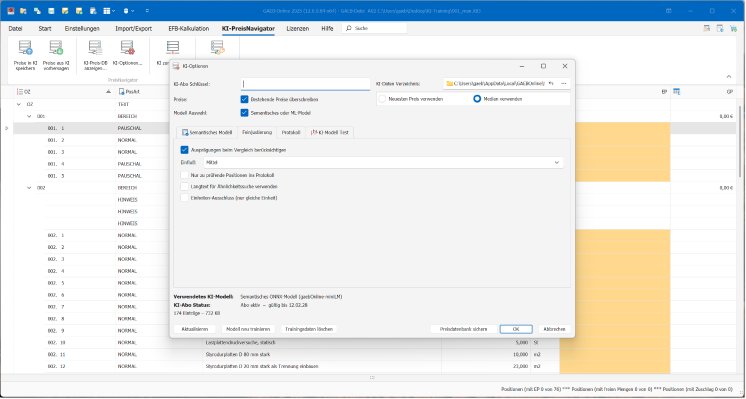Image resolution: width=746 pixels, height=399 pixels.
Task: Switch to 'KI Modell Test' dialog tab
Action: (x=329, y=133)
